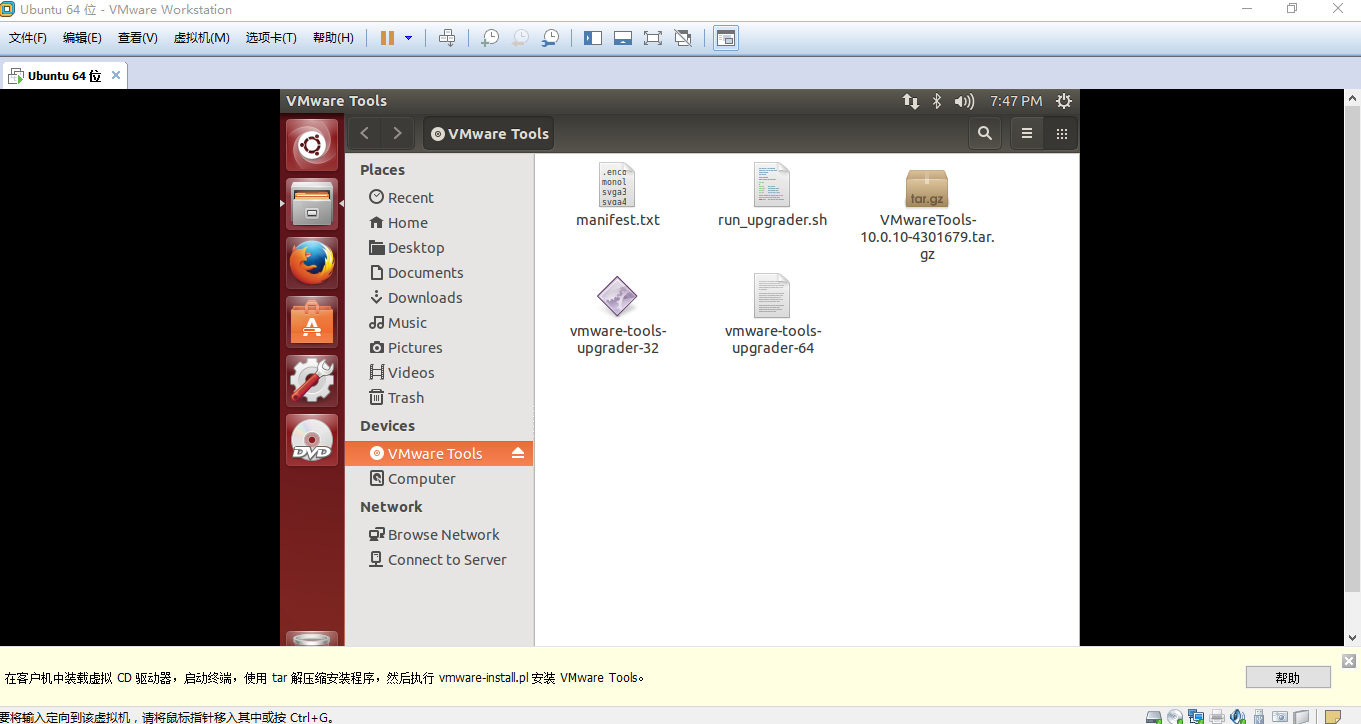Switch to icon grid view

1062,133
